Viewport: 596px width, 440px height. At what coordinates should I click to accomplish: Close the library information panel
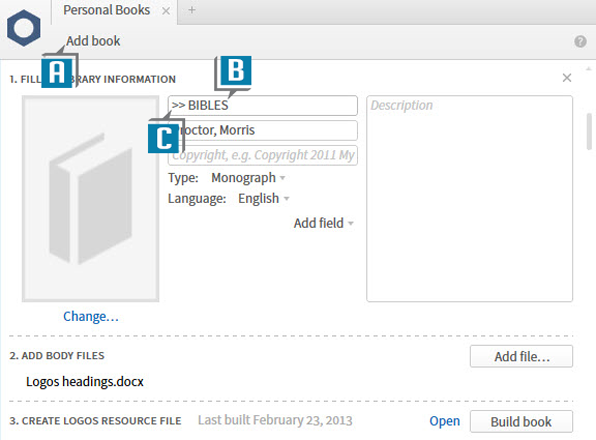tap(567, 78)
